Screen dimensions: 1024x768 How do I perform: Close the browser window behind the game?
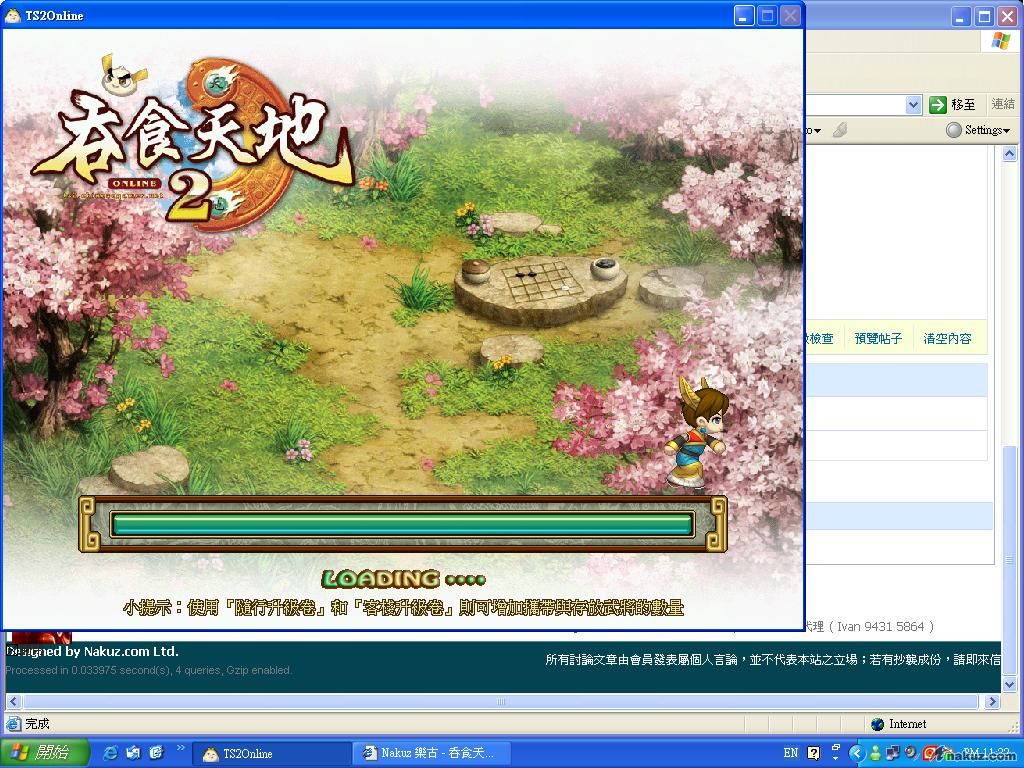(1008, 16)
